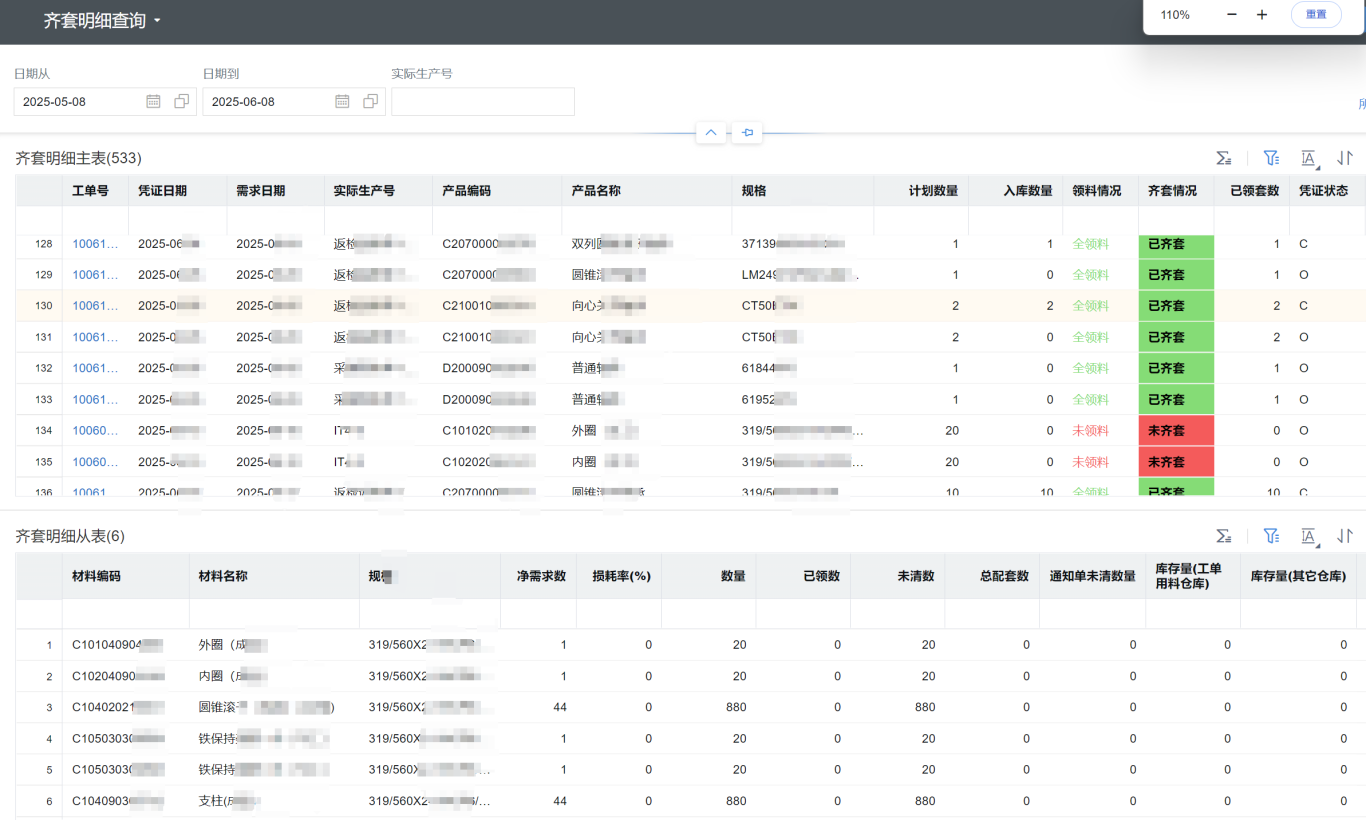
Task: Click 需求日期 column header
Action: 276,191
